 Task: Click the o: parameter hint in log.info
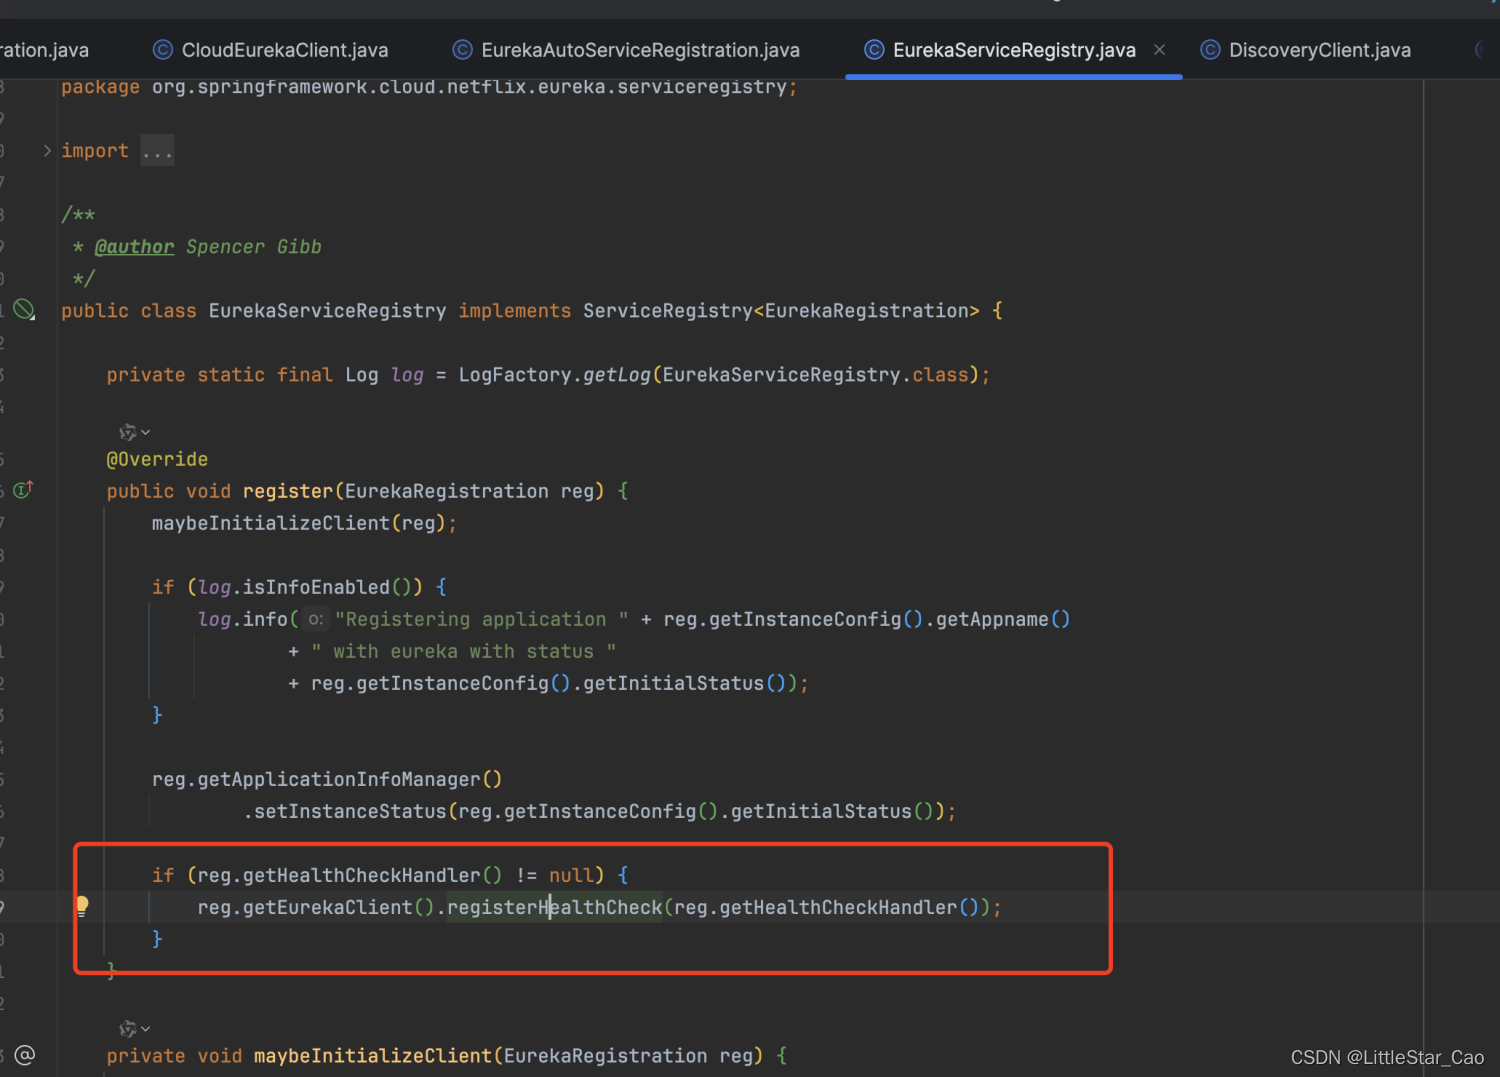[315, 619]
